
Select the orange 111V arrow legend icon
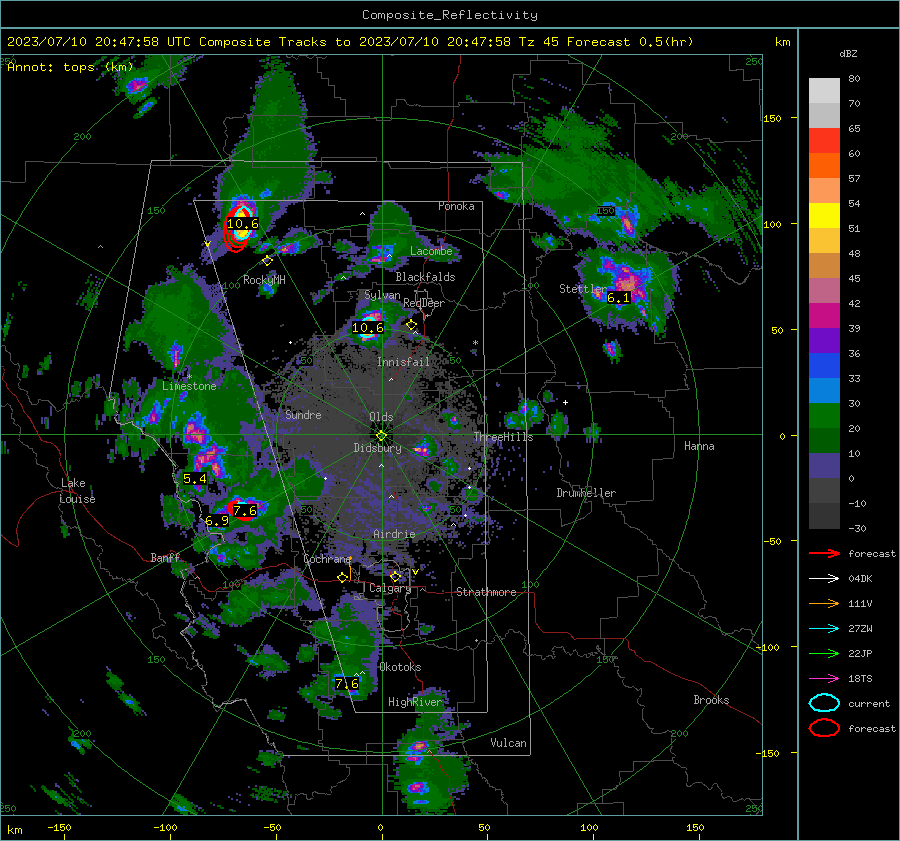pyautogui.click(x=824, y=603)
